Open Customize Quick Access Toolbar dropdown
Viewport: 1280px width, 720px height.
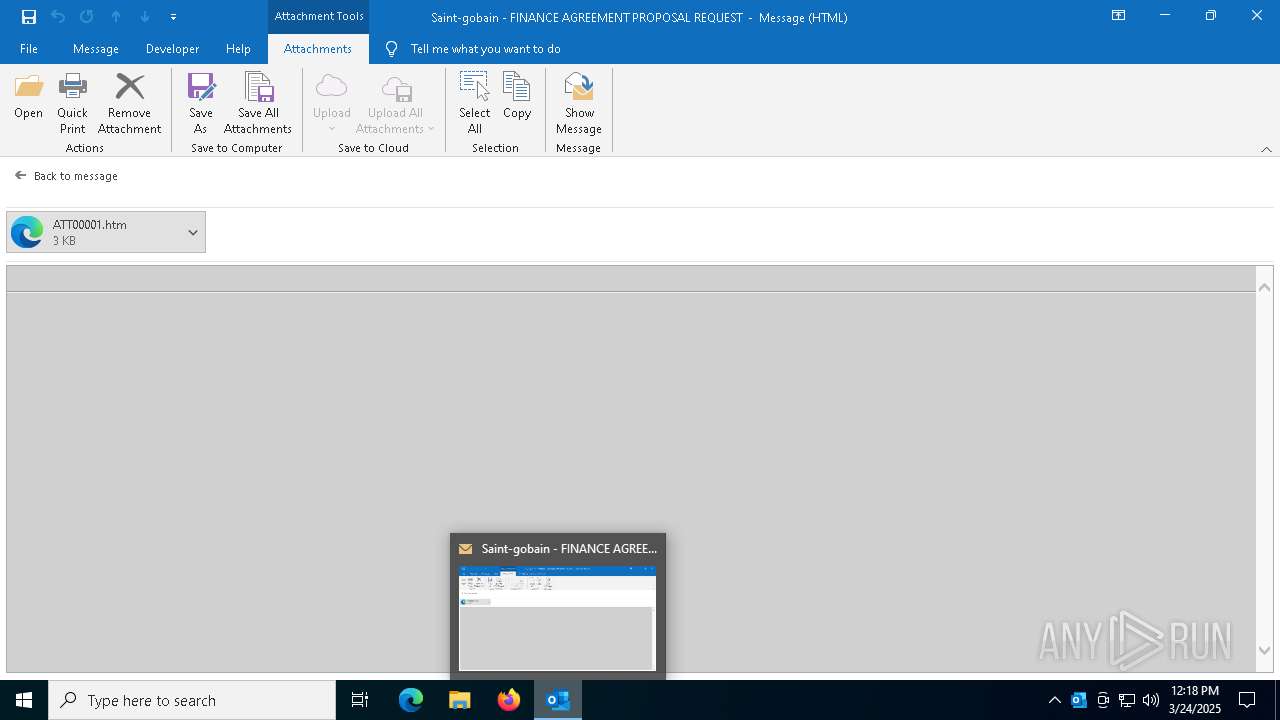coord(173,17)
